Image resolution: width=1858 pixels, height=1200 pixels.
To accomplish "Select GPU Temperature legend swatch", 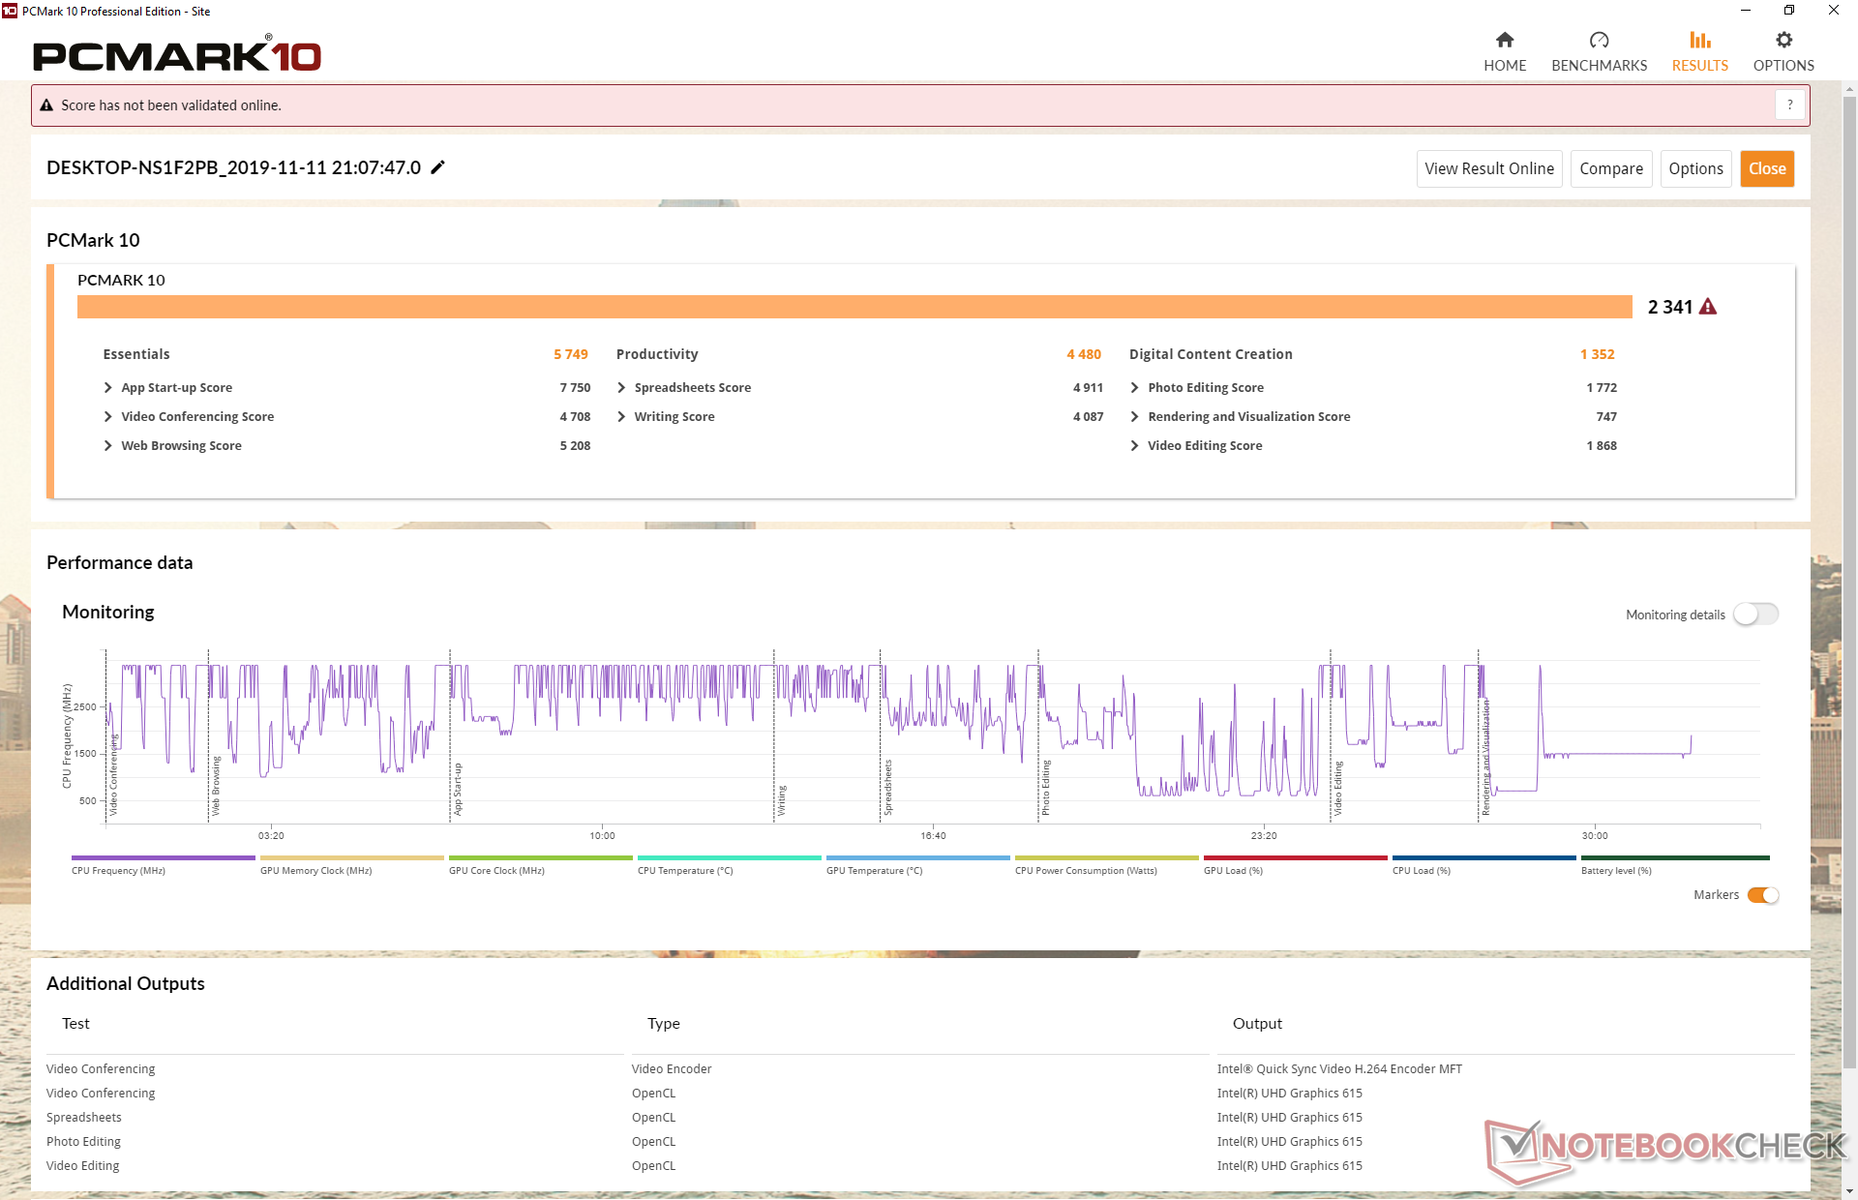I will coord(918,857).
